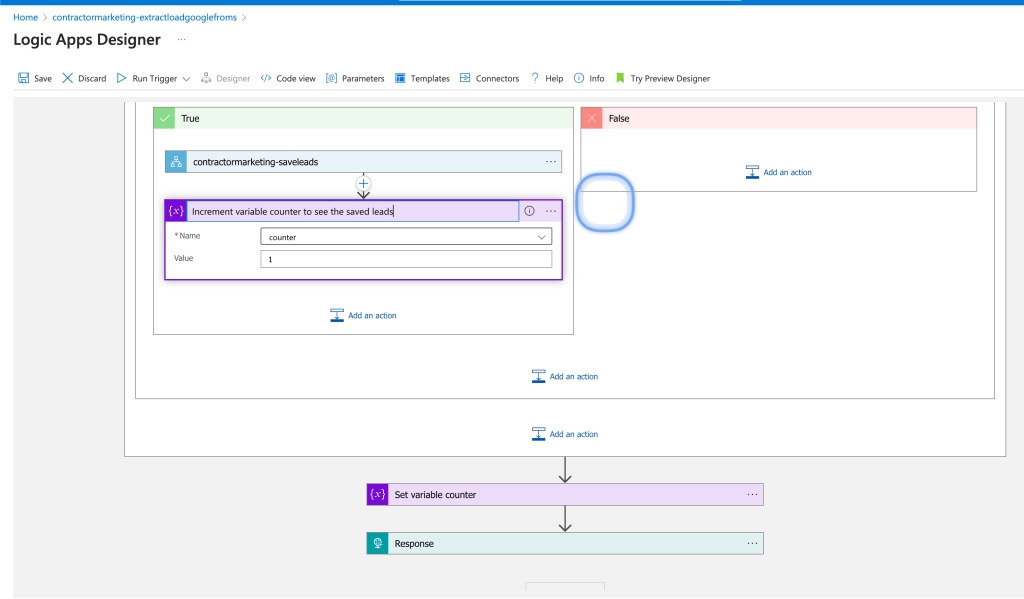This screenshot has width=1024, height=599.
Task: Open ellipsis menu of Increment variable action
Action: point(551,212)
